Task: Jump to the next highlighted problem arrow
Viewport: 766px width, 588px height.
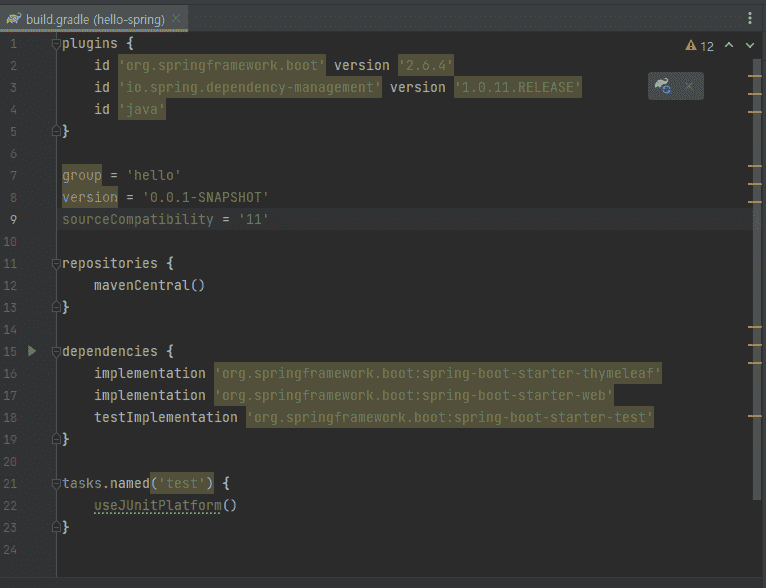Action: pos(749,46)
